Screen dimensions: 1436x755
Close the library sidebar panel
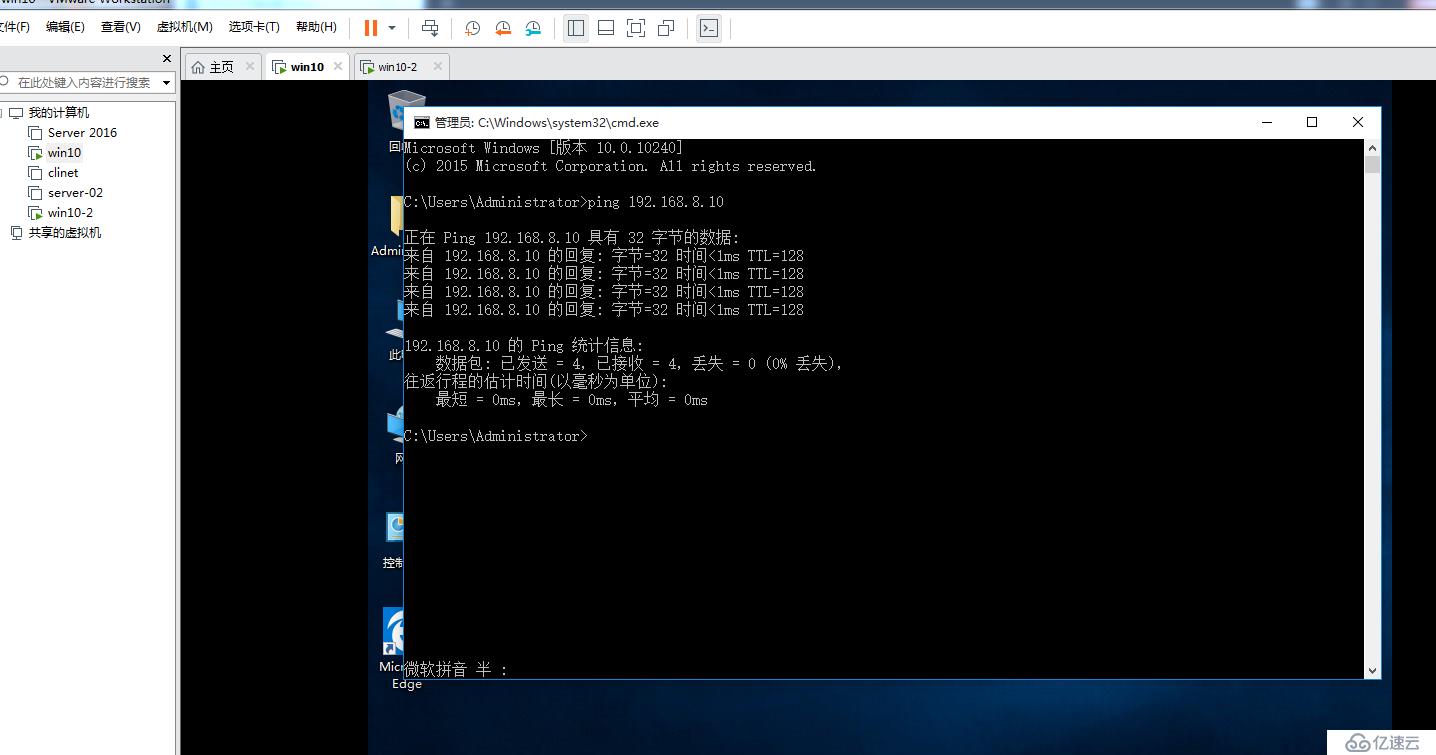pos(167,59)
